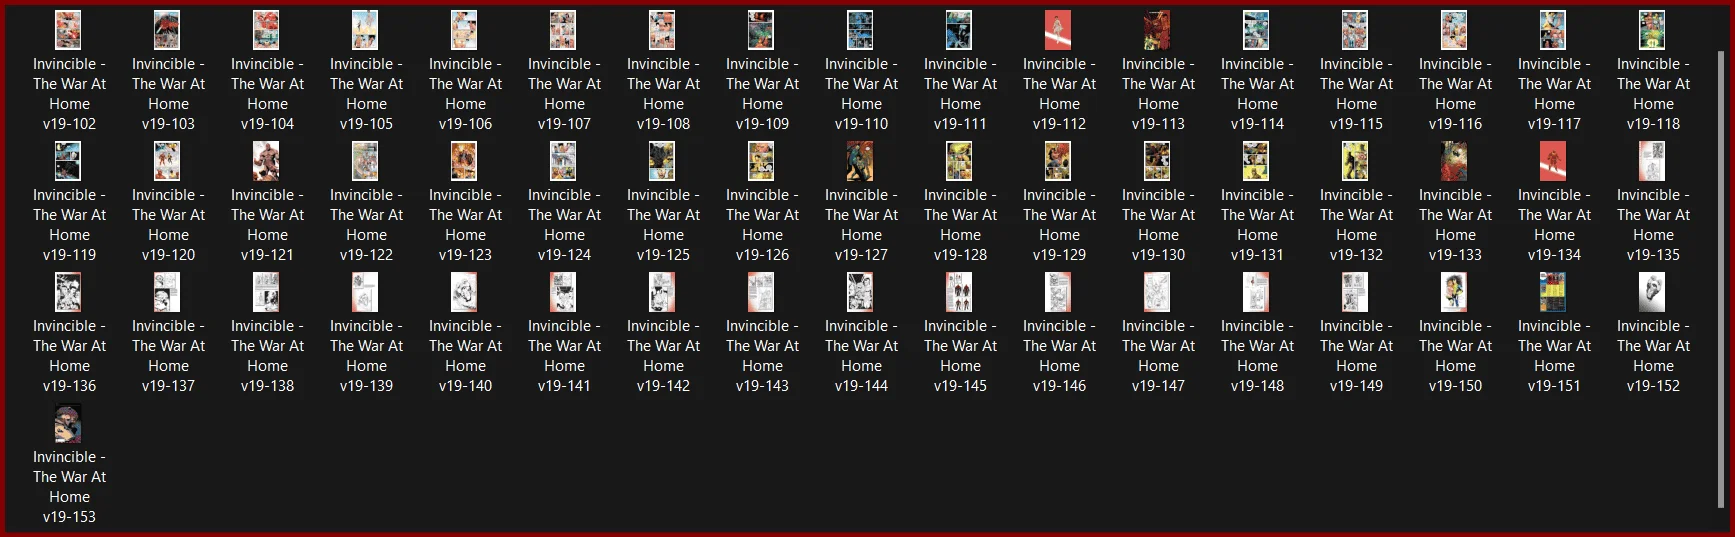This screenshot has width=1735, height=537.
Task: Click the v19-127 file icon
Action: [860, 161]
